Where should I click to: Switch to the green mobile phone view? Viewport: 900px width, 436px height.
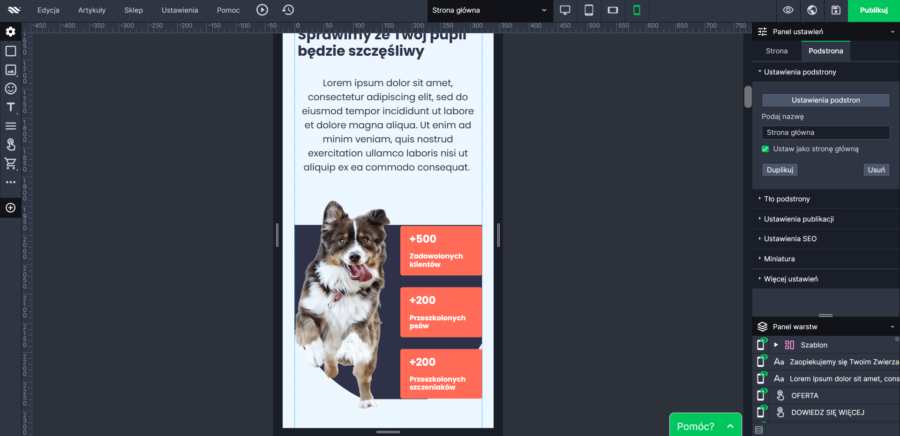[636, 10]
